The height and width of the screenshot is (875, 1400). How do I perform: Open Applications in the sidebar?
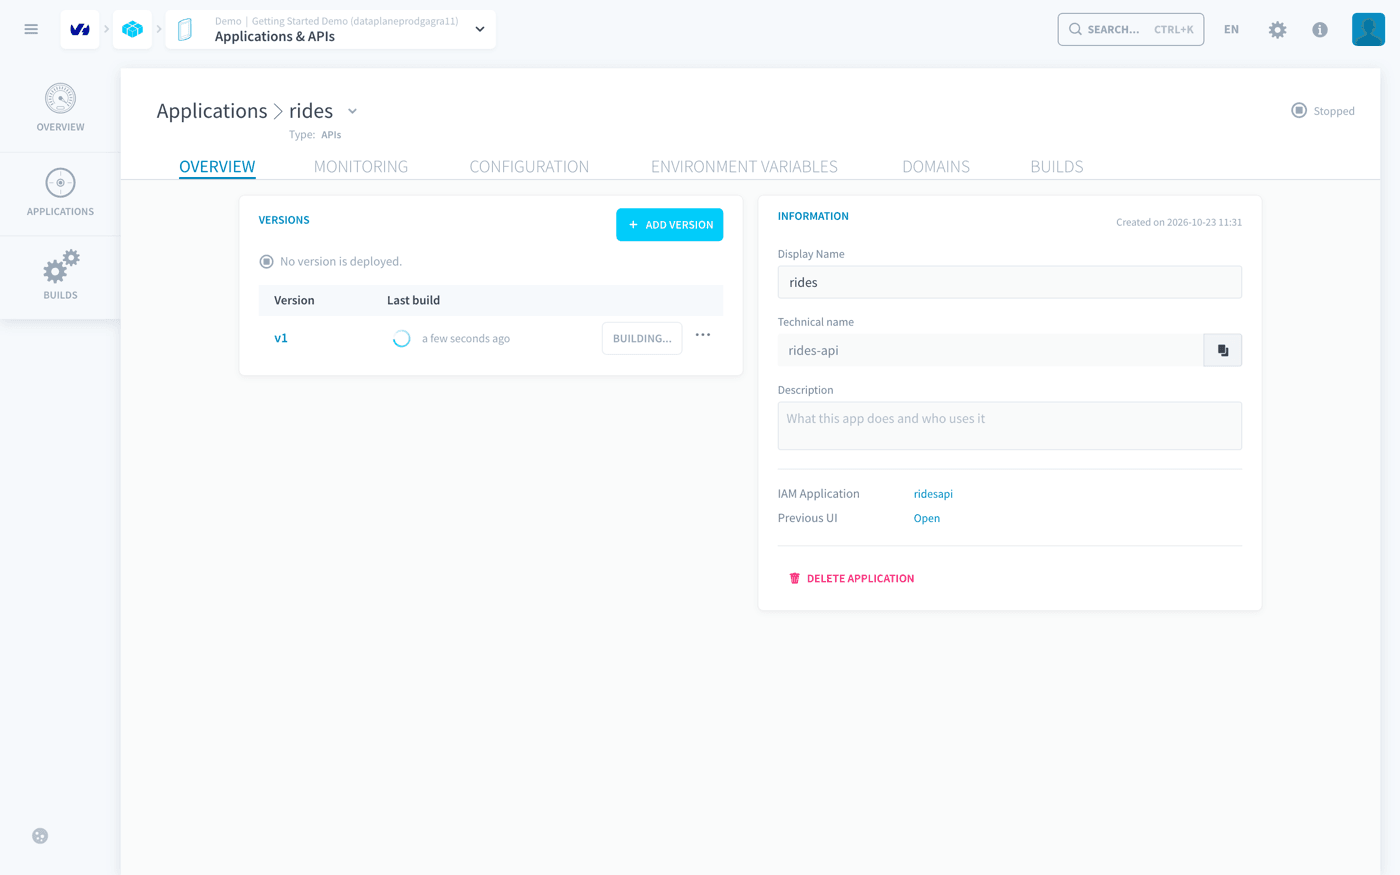click(x=60, y=193)
